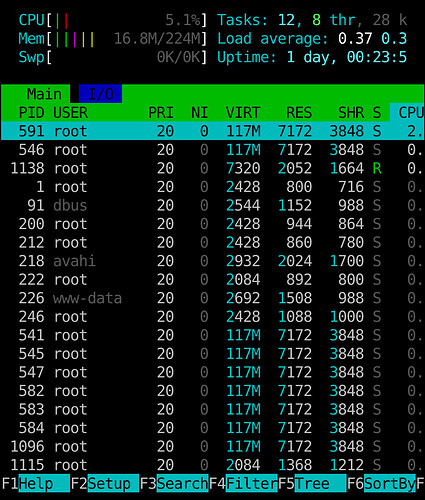
Task: Click the F1 Help button
Action: 36,483
